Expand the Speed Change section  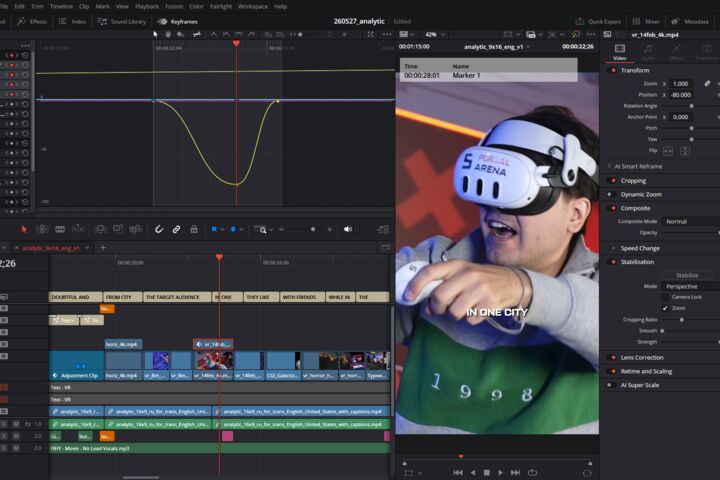click(640, 248)
